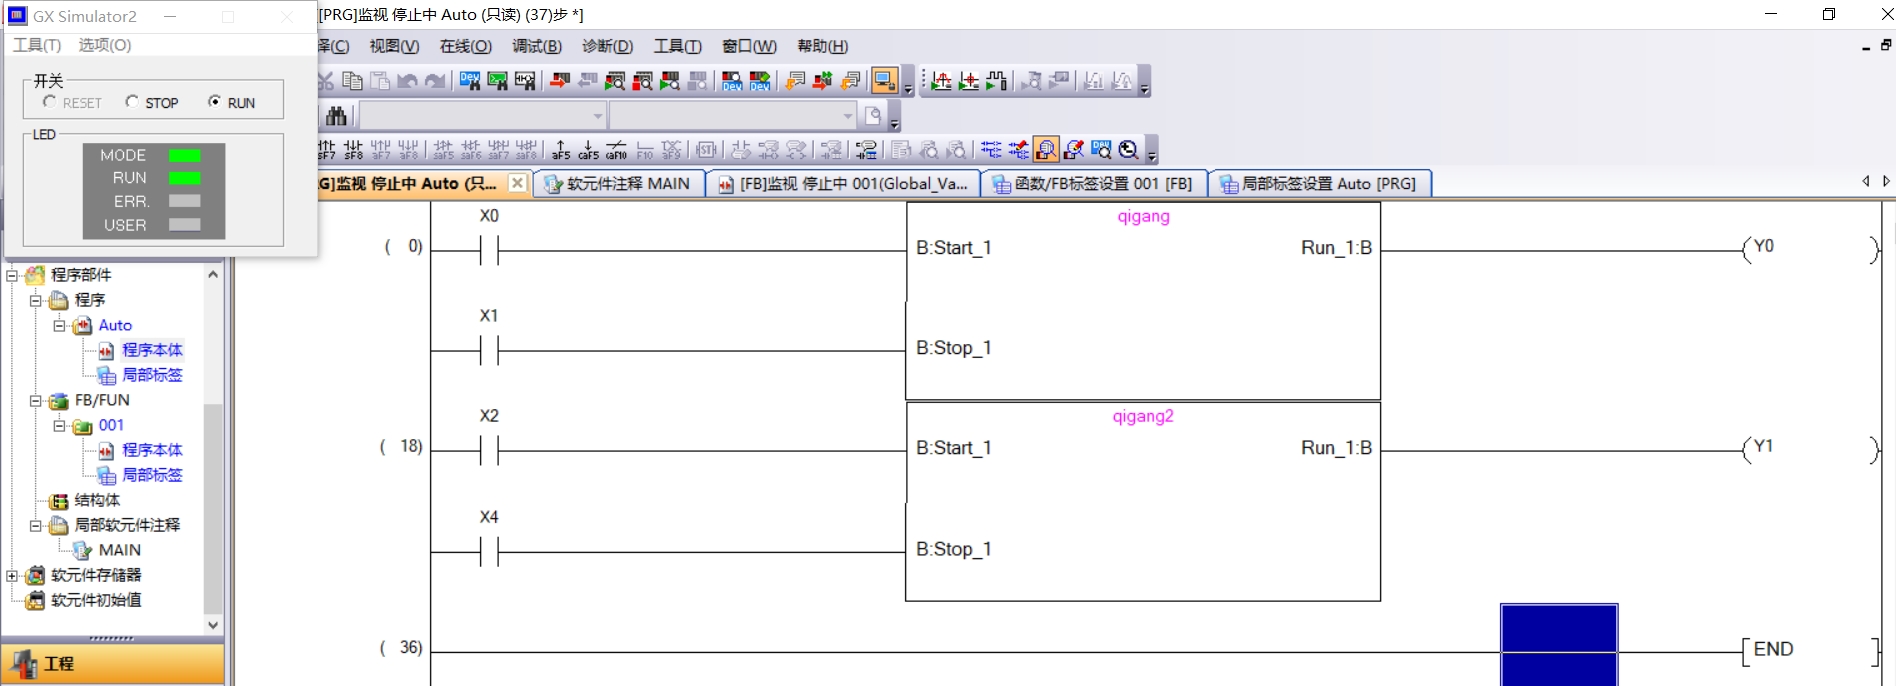
Task: Switch to the 软元件注释 MAIN tab
Action: 618,184
